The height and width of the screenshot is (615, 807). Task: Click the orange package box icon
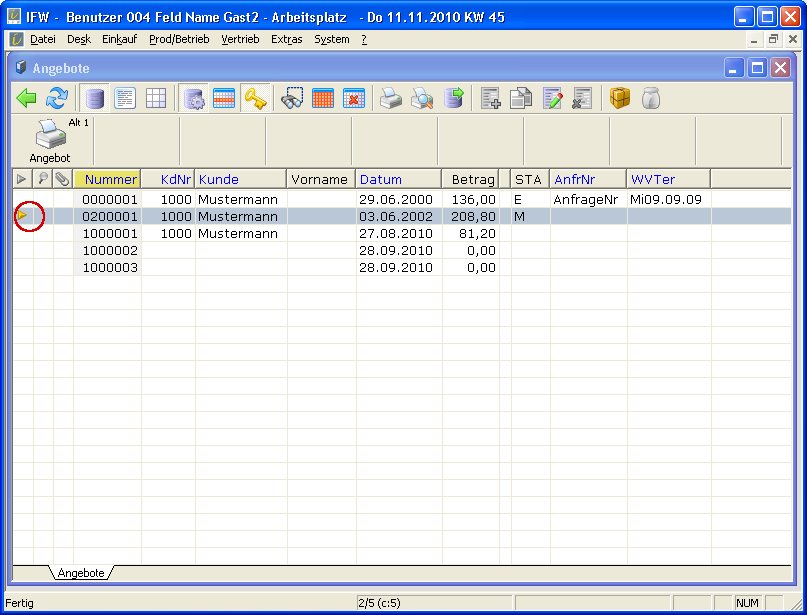click(620, 98)
